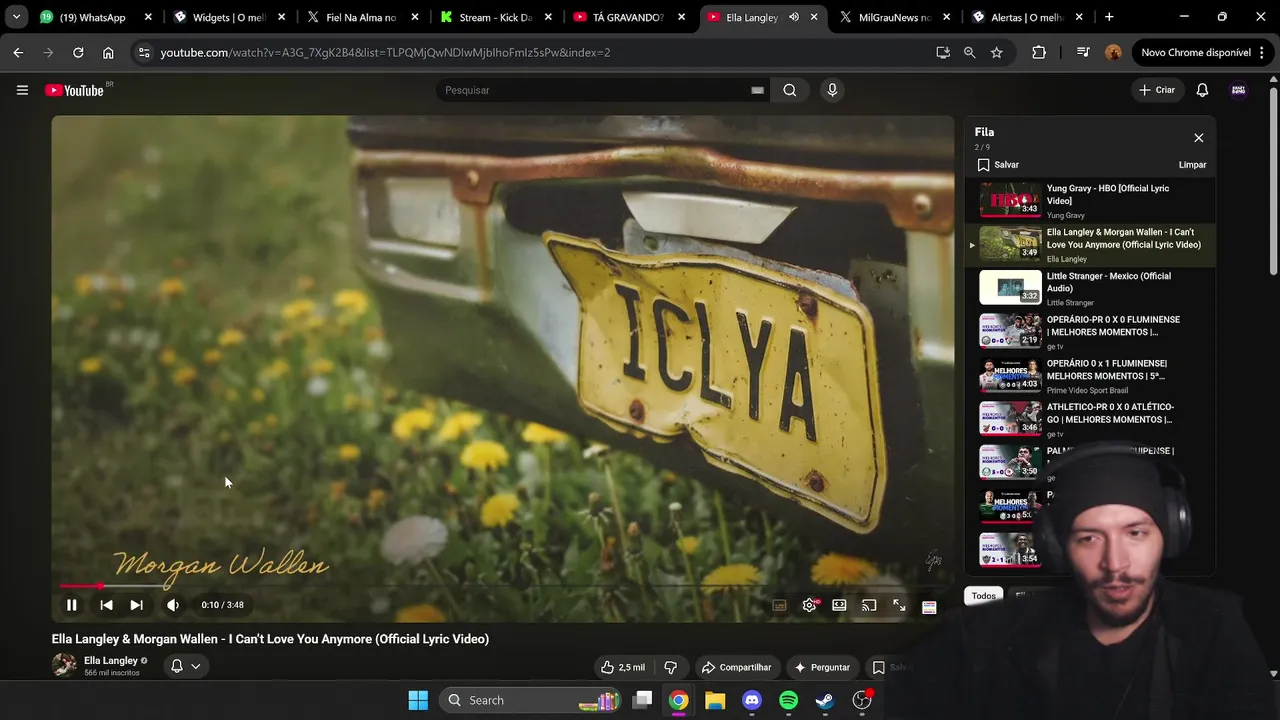Open Windows Start menu
This screenshot has width=1280, height=720.
(418, 700)
